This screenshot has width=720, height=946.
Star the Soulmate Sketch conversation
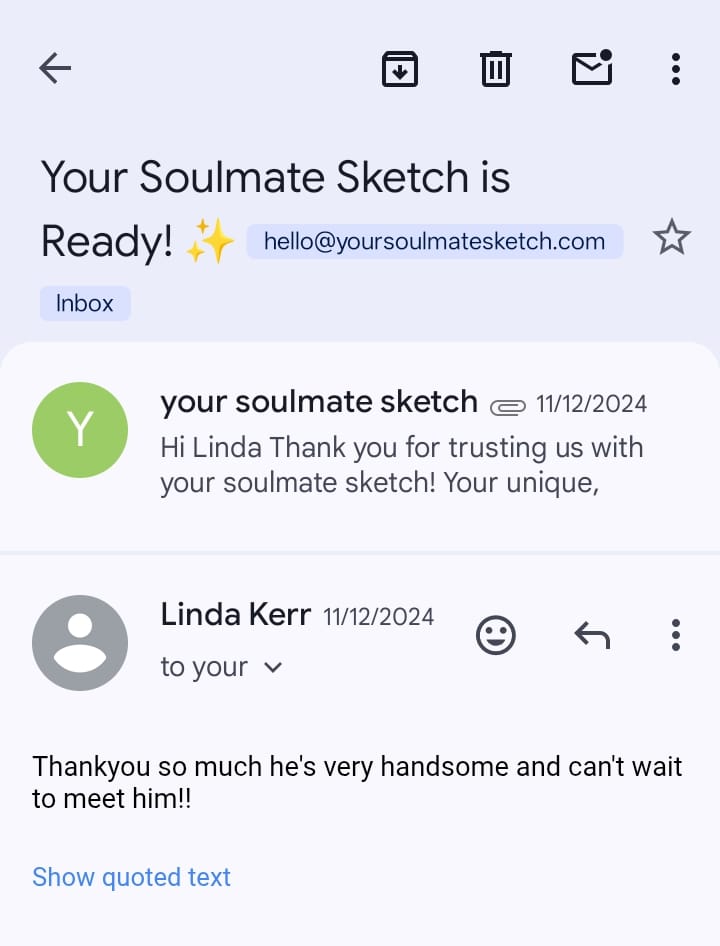point(671,239)
